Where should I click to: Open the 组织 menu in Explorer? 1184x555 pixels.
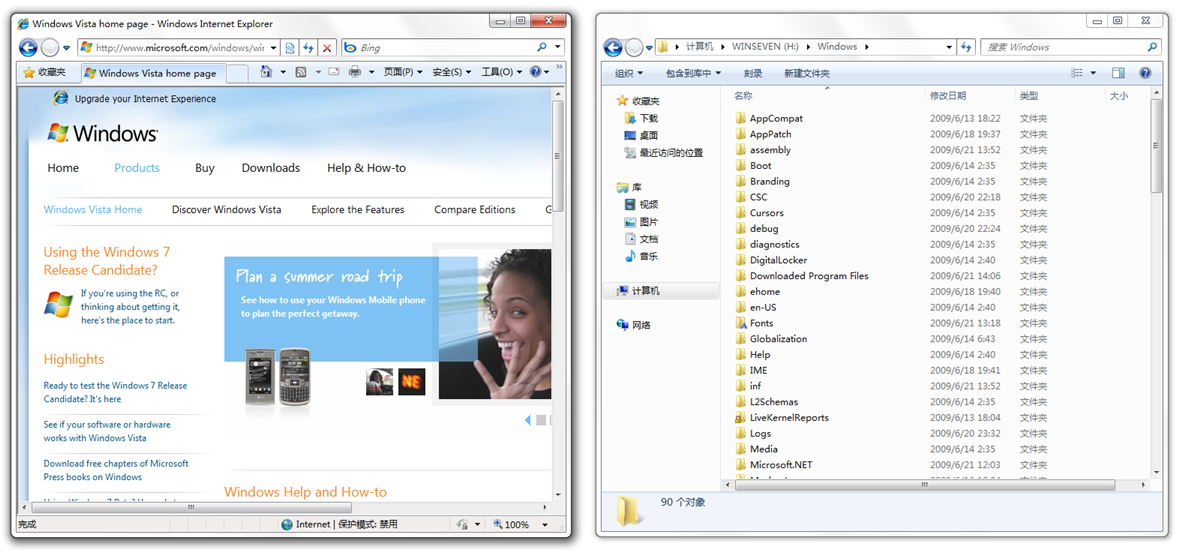tap(629, 73)
